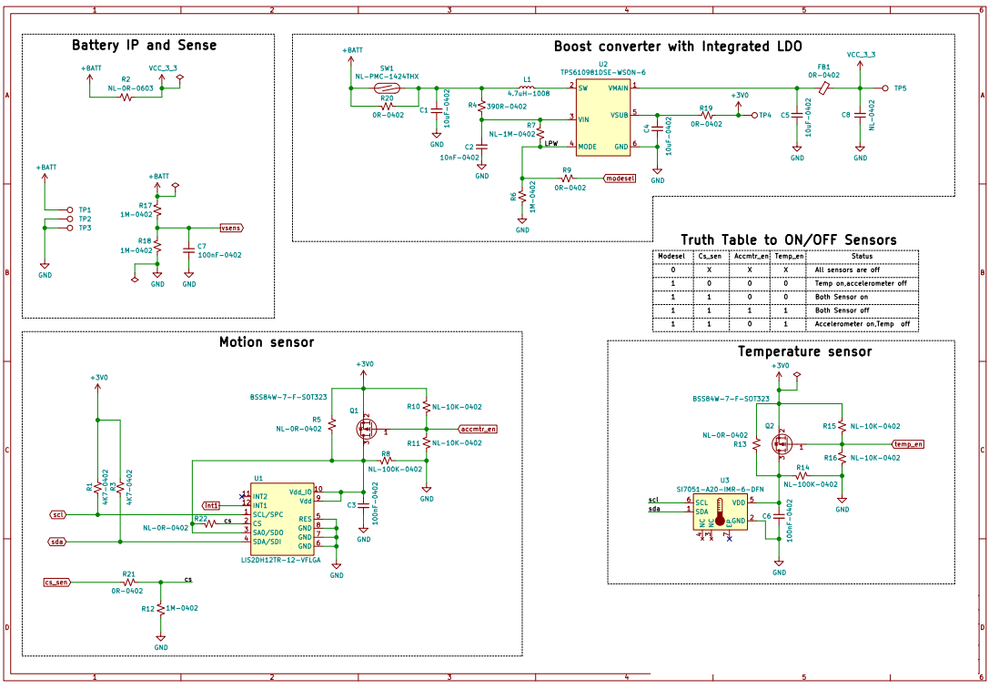The height and width of the screenshot is (691, 999).
Task: Select resistor R9 symbol
Action: pos(567,178)
